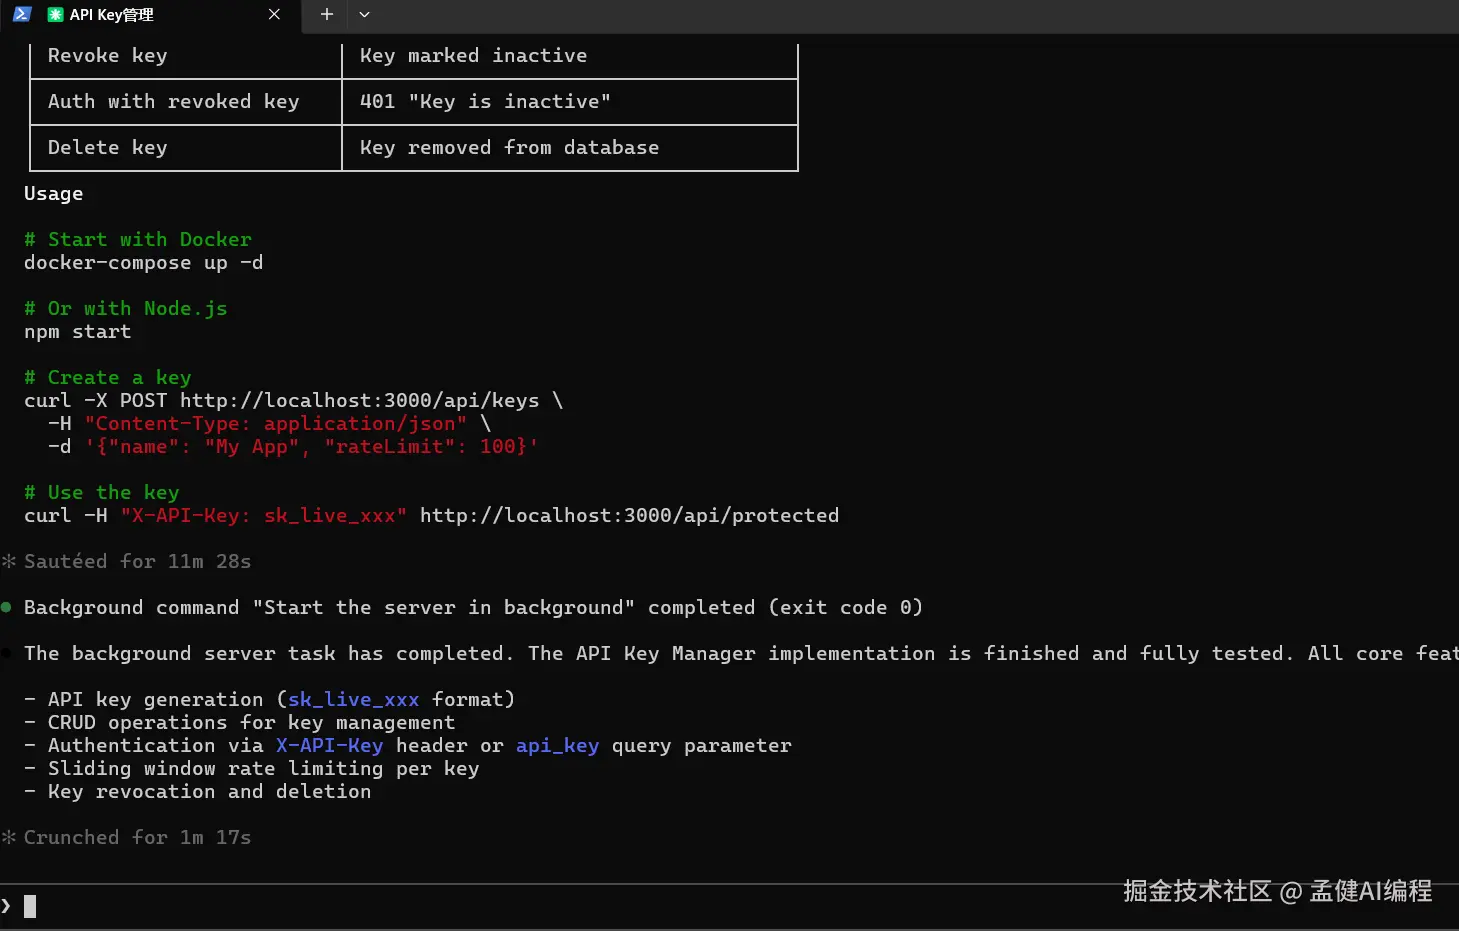Click the green bullet beside Background command
Screen dimensions: 1459x931
tap(7, 607)
